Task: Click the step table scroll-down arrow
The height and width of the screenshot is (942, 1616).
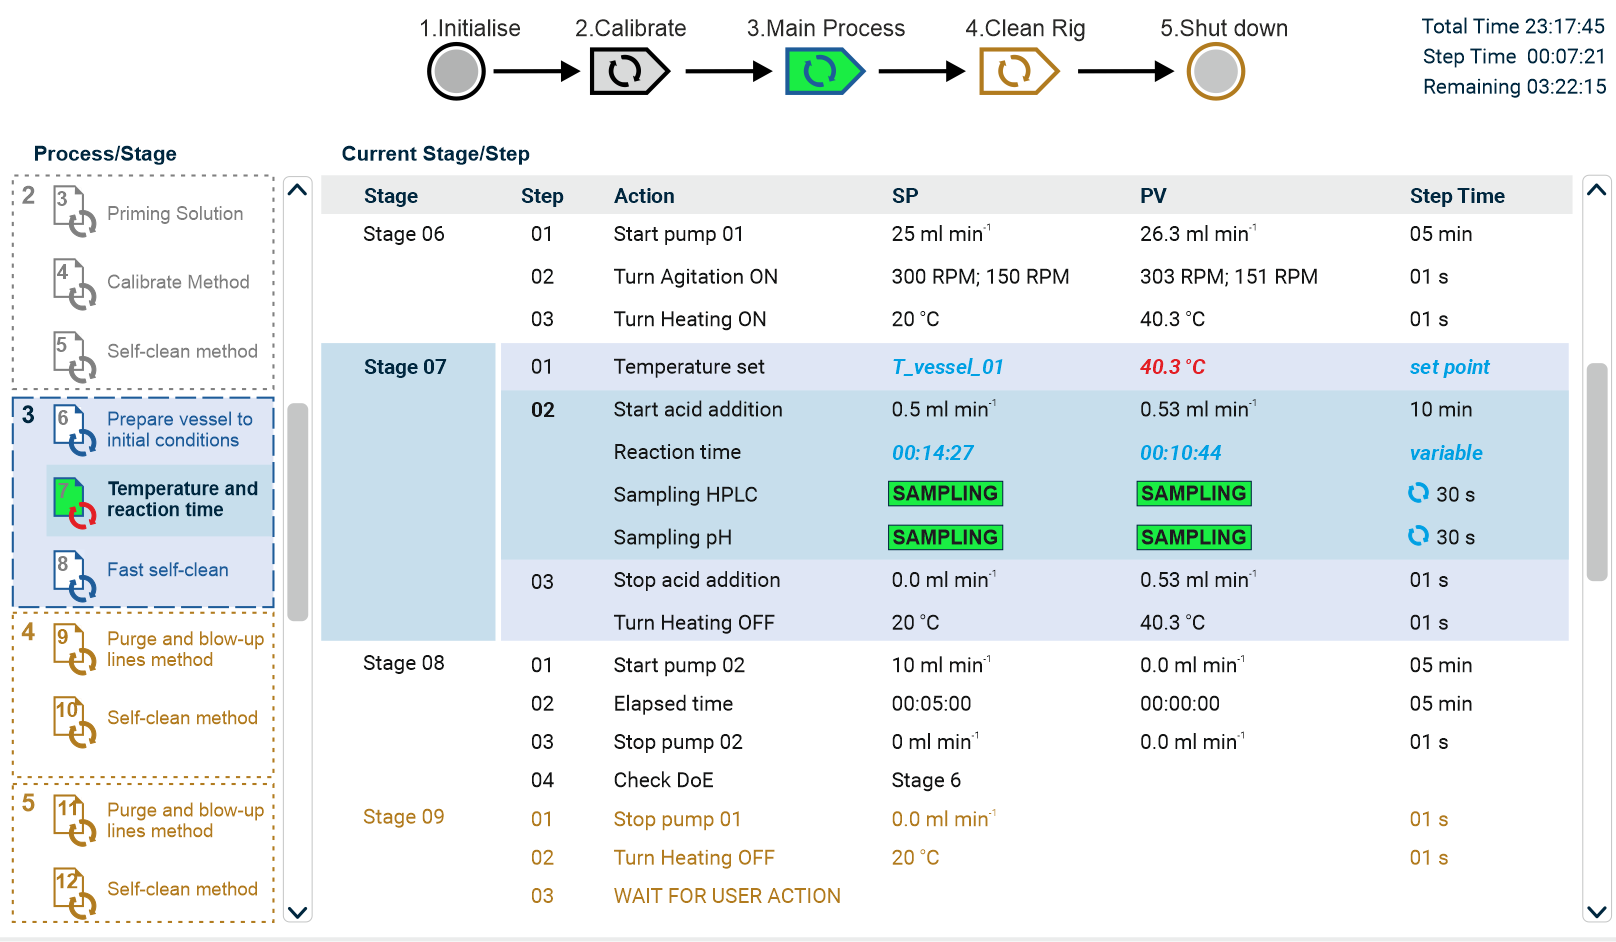Action: 1596,911
